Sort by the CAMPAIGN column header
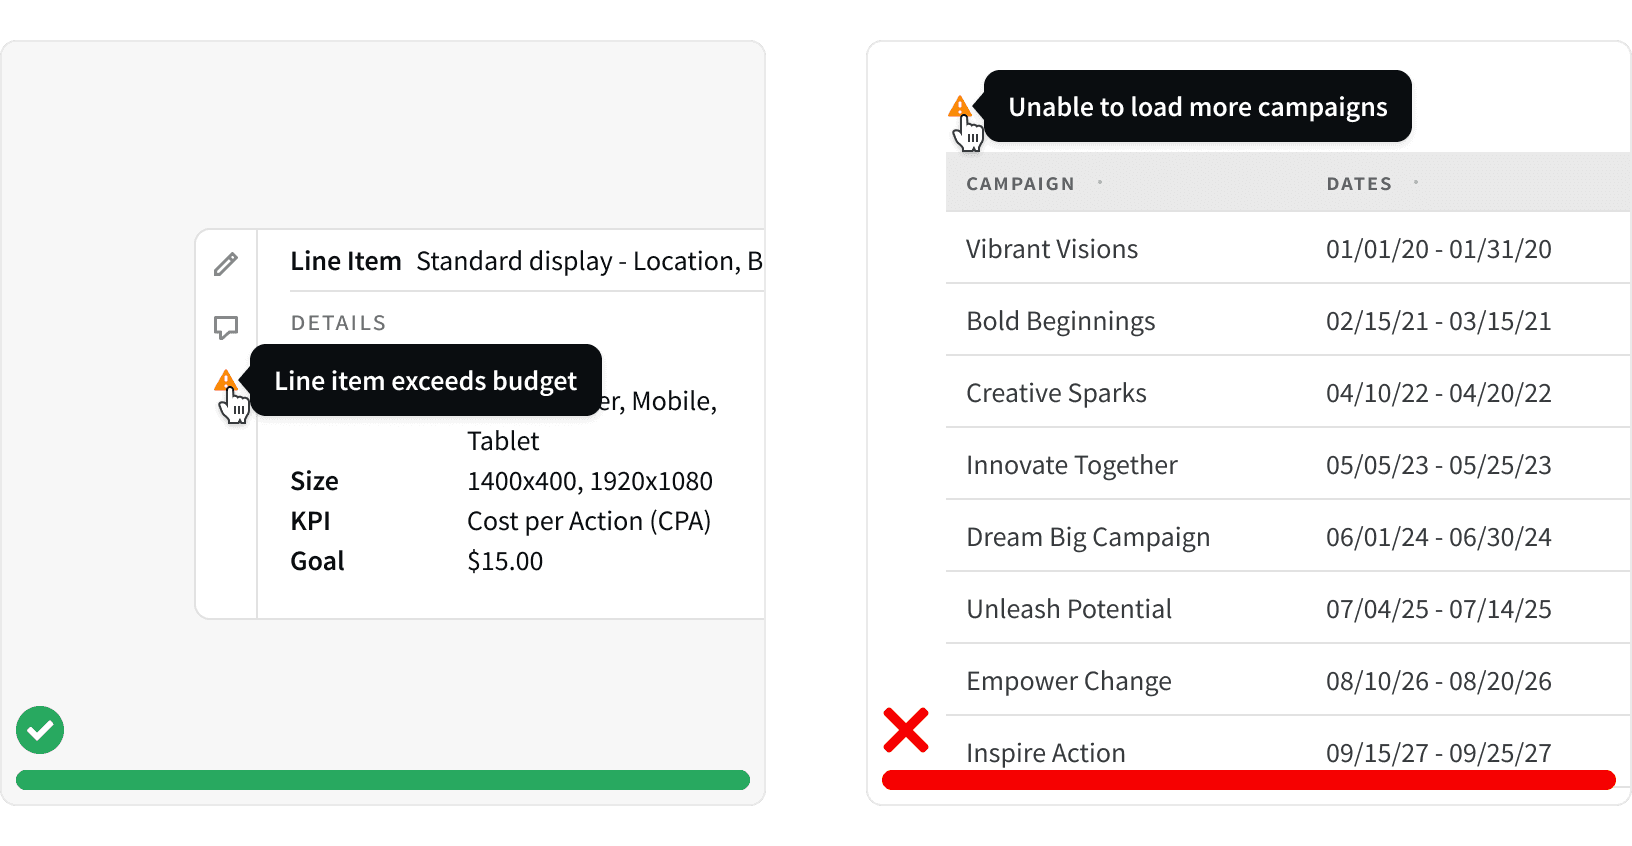This screenshot has height=846, width=1632. tap(1020, 184)
